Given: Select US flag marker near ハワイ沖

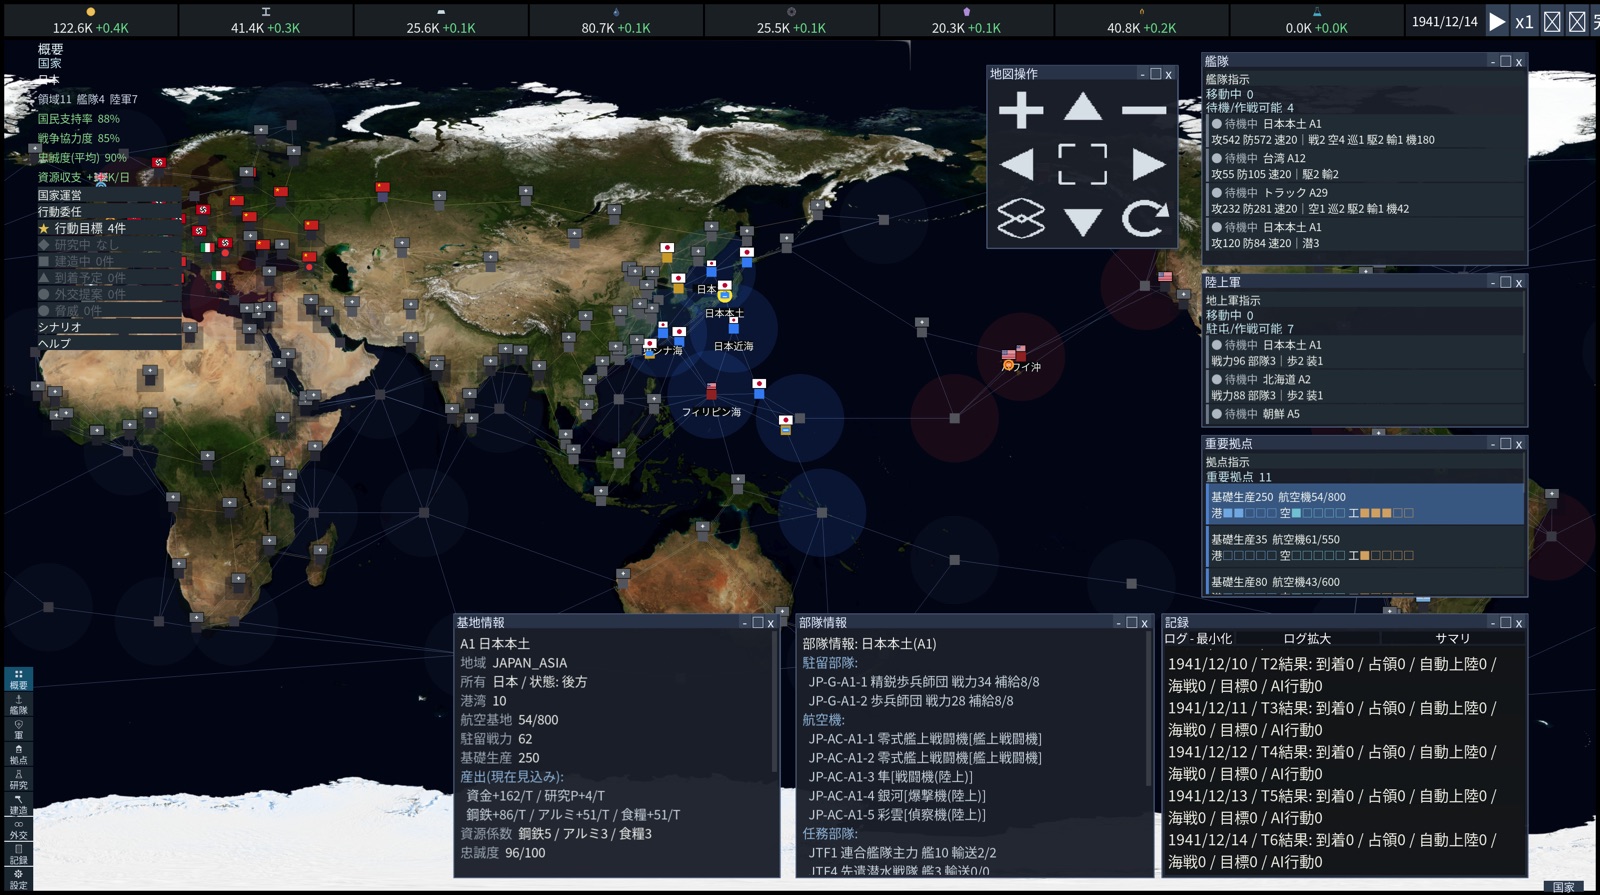Looking at the screenshot, I should pos(1009,355).
